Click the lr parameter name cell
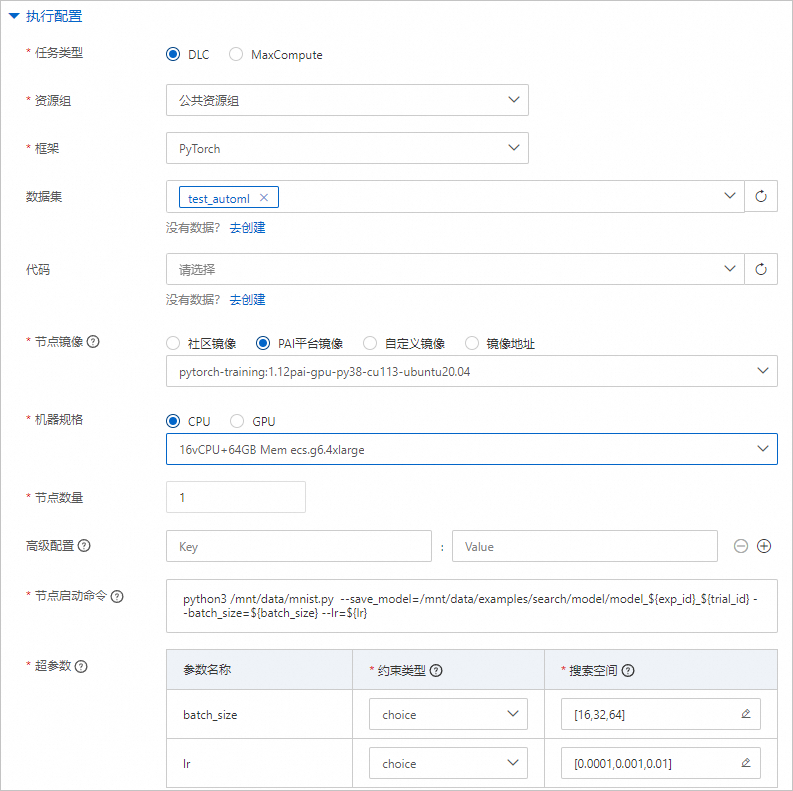This screenshot has height=791, width=793. pyautogui.click(x=259, y=763)
